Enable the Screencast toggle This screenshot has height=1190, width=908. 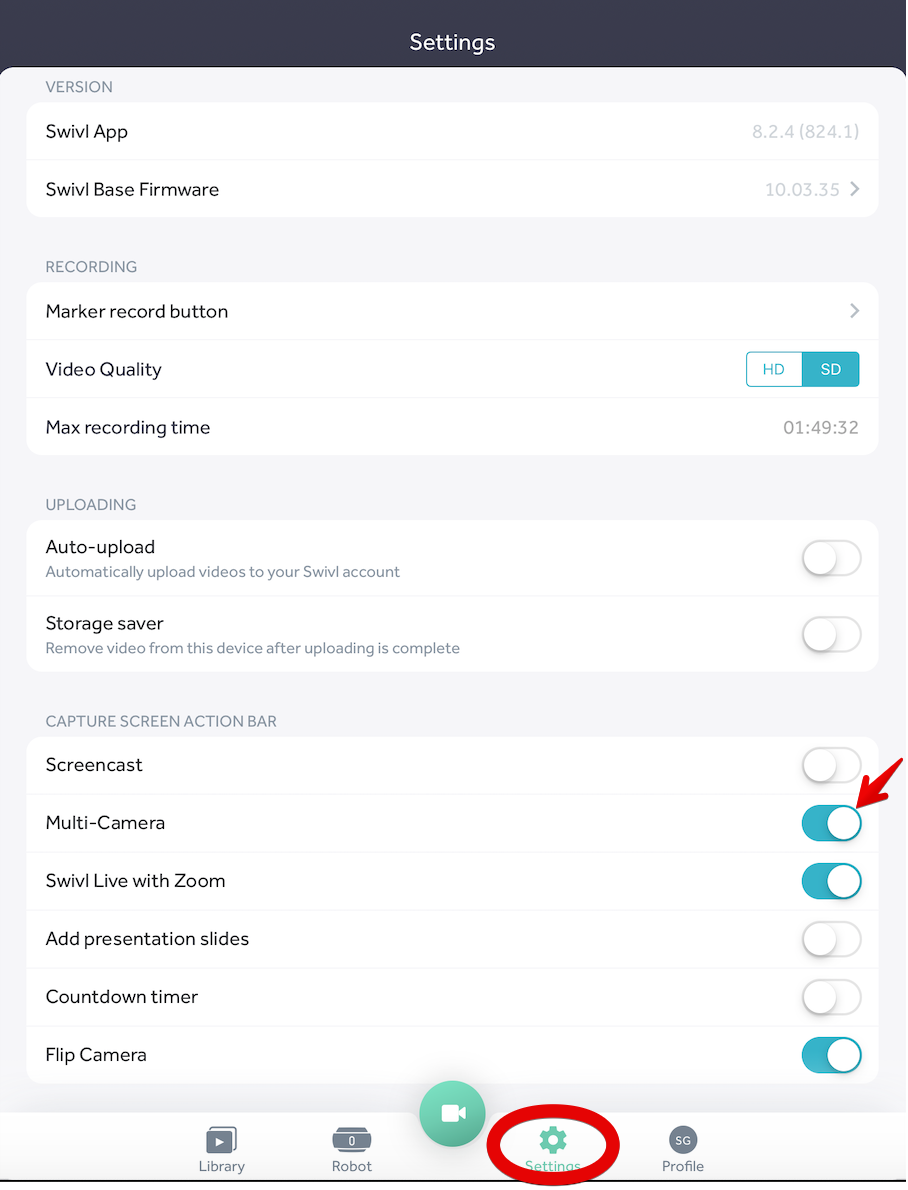(831, 765)
